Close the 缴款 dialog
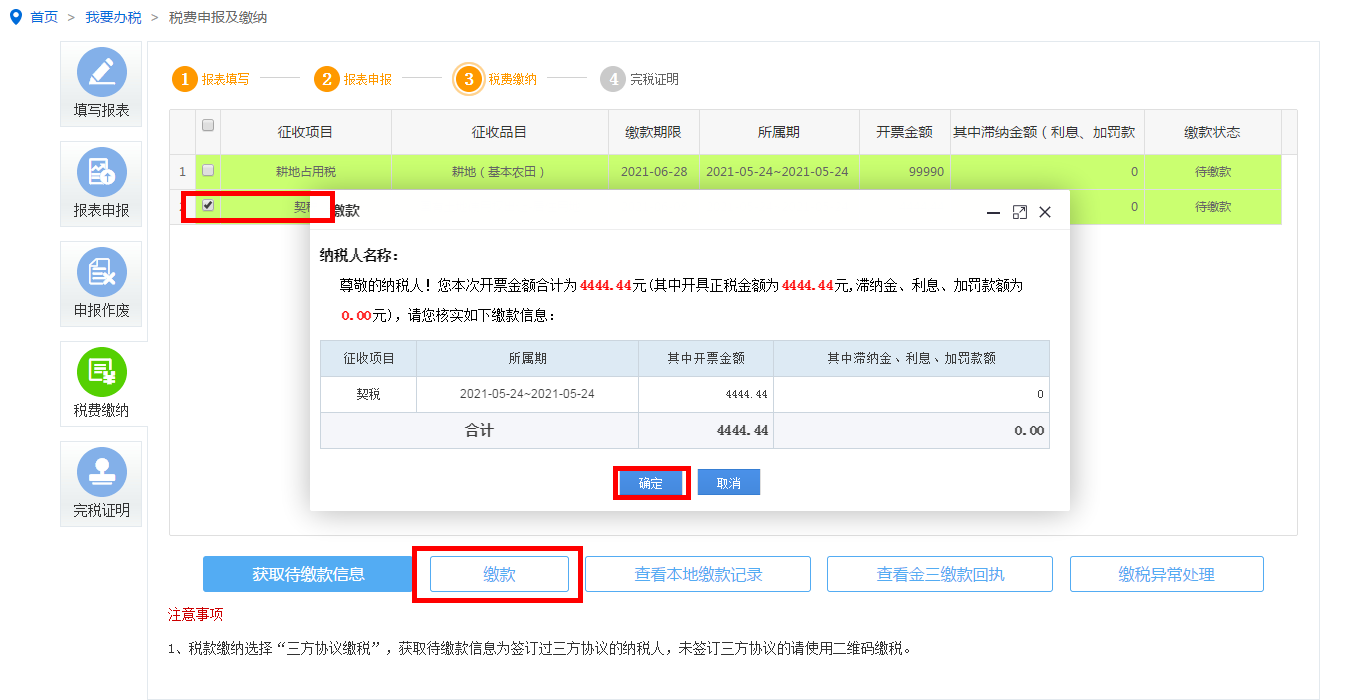 (x=1045, y=212)
